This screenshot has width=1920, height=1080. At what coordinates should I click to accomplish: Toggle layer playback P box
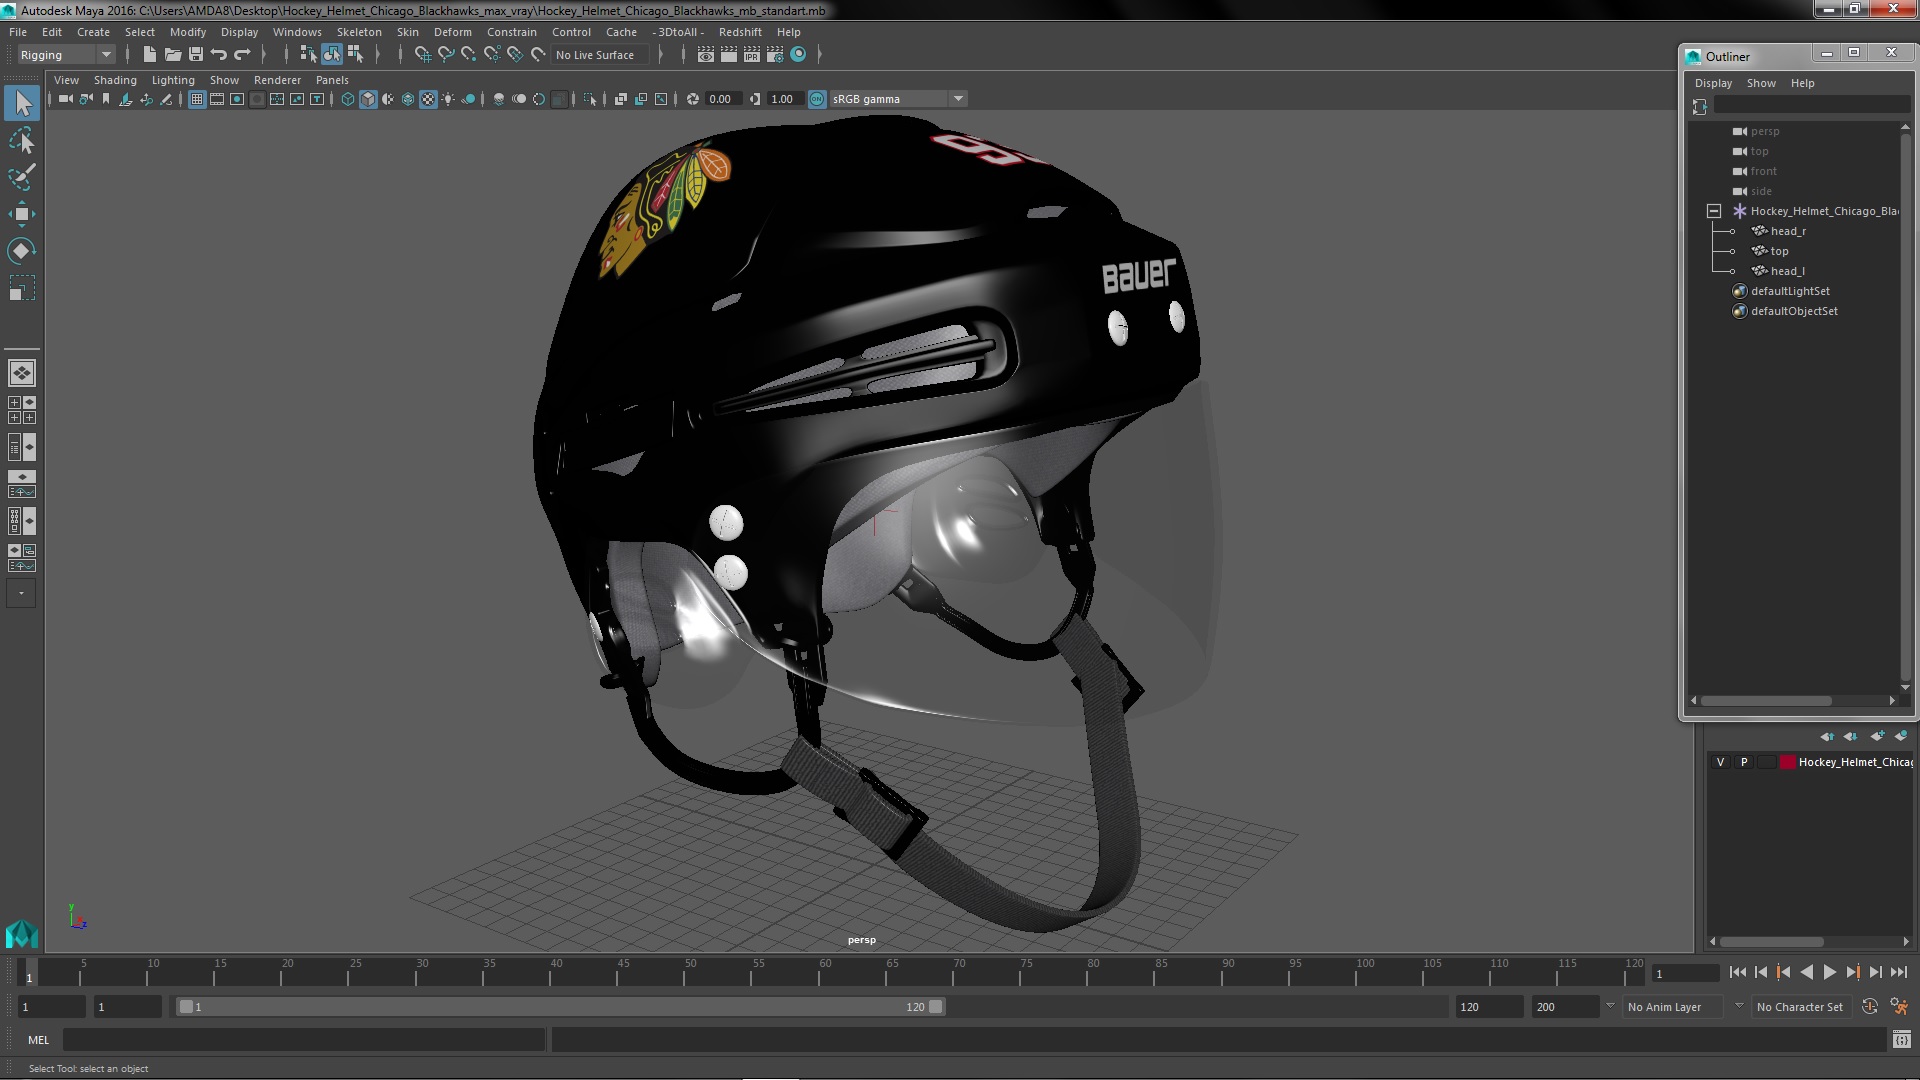tap(1744, 762)
